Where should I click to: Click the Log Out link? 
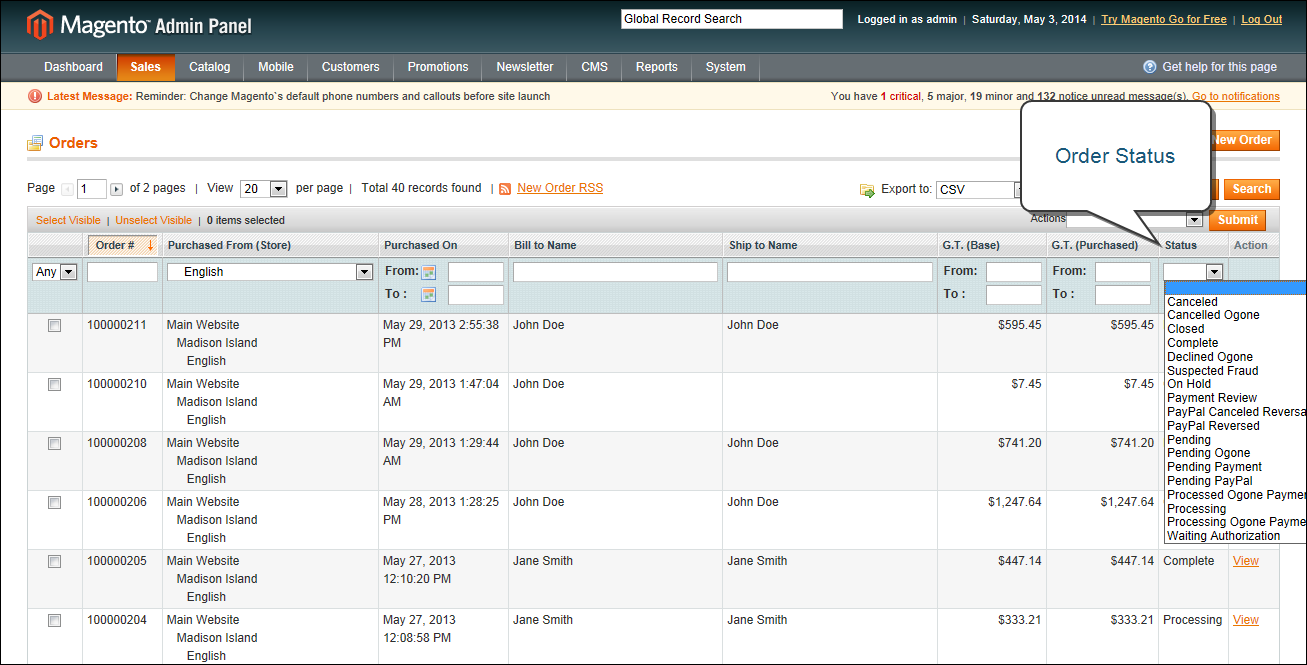pyautogui.click(x=1262, y=19)
